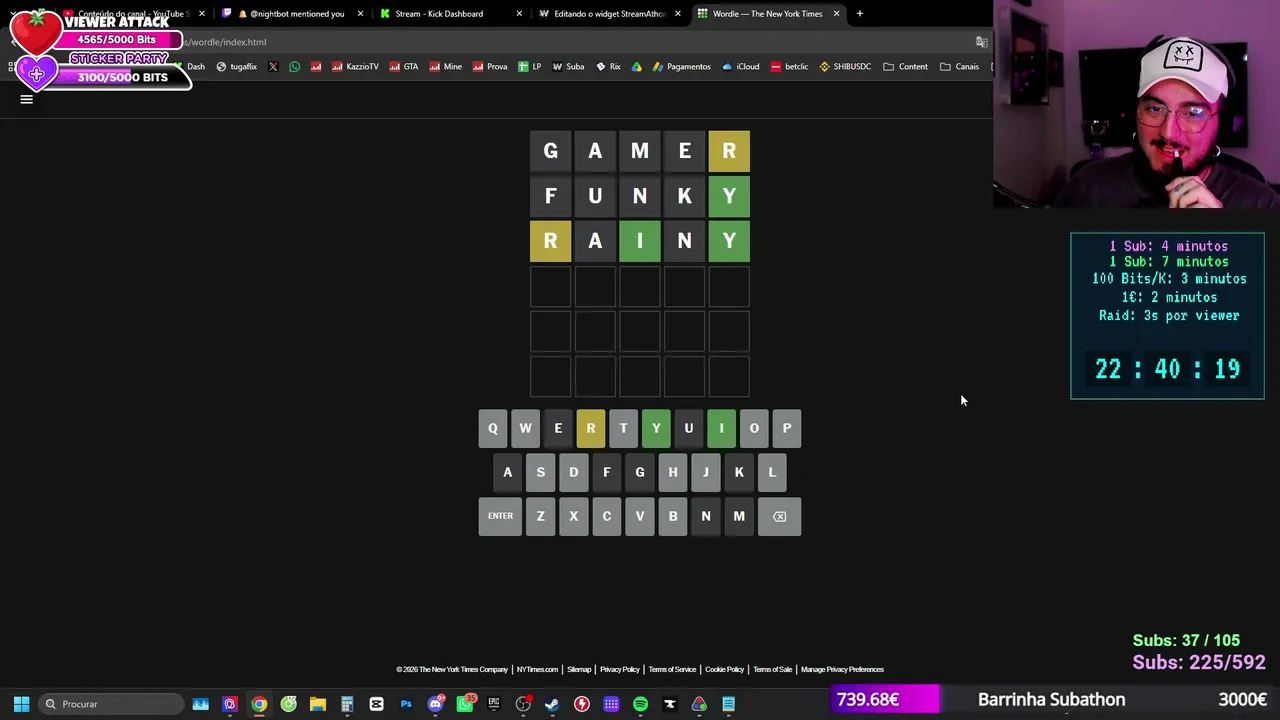Click the yellow R tile in GAMER row

point(729,151)
